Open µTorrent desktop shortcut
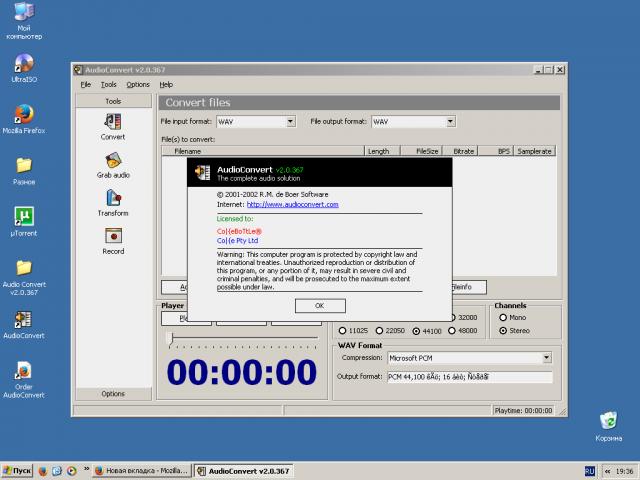 [x=24, y=218]
